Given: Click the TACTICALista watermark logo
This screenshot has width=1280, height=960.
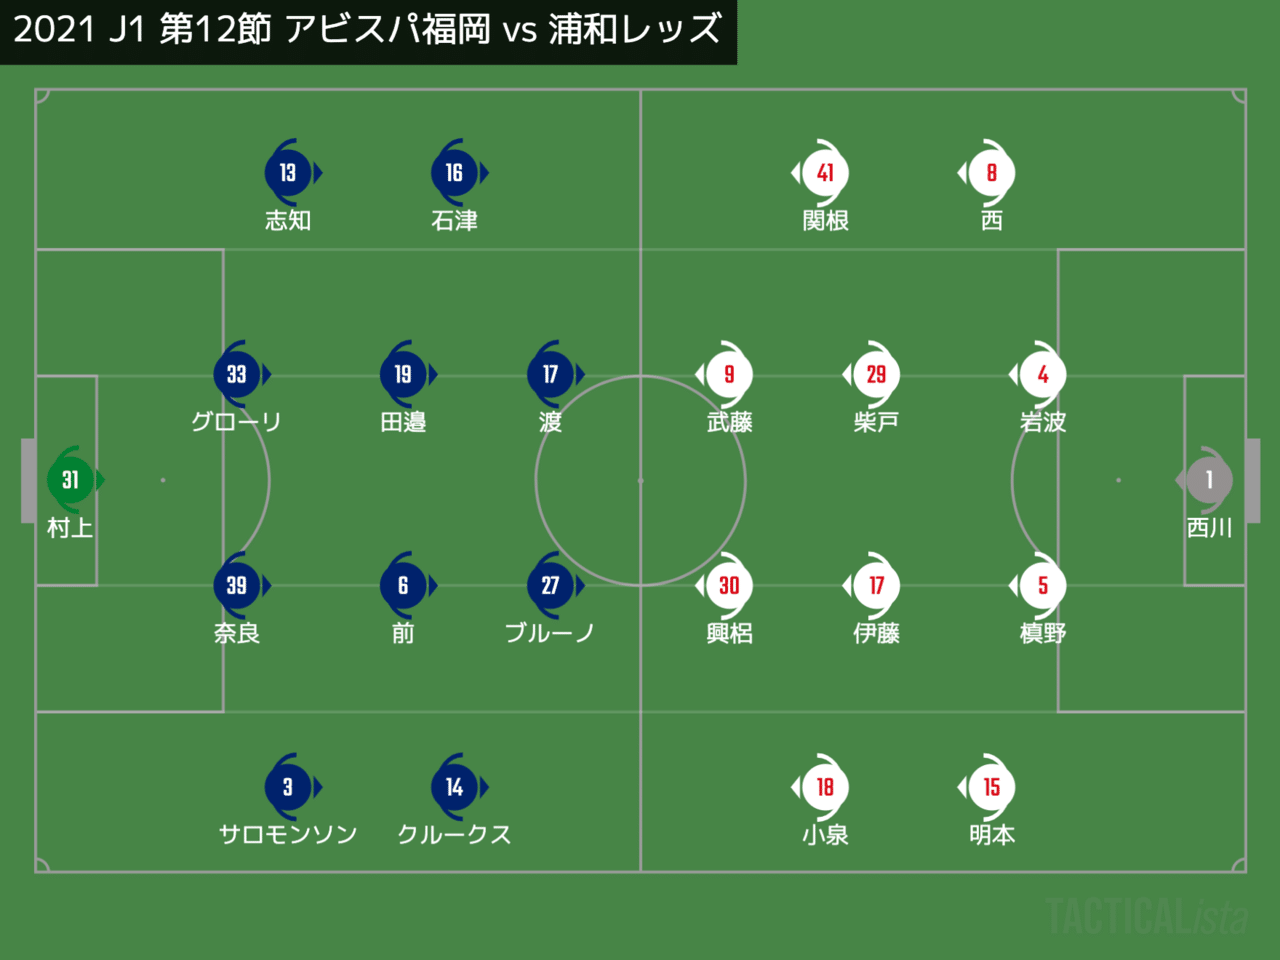Looking at the screenshot, I should [1147, 917].
